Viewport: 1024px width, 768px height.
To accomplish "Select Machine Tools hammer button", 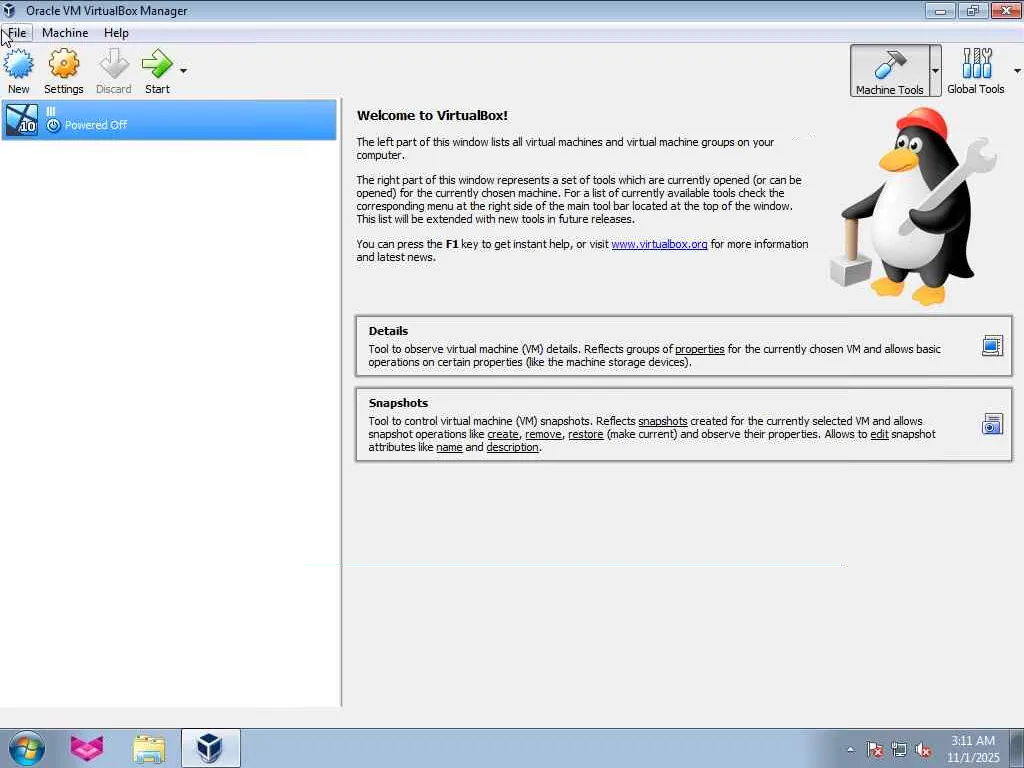I will coord(889,71).
